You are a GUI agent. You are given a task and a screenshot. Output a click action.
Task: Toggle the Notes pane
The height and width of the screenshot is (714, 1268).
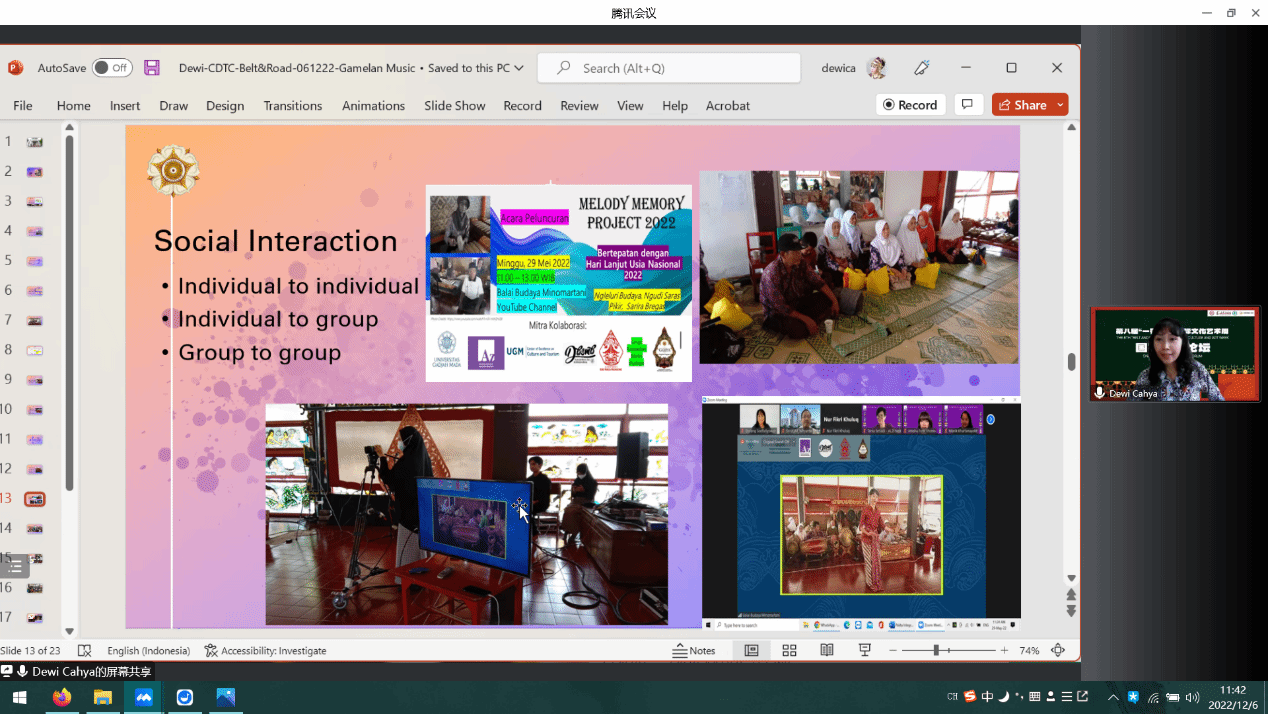click(x=694, y=650)
